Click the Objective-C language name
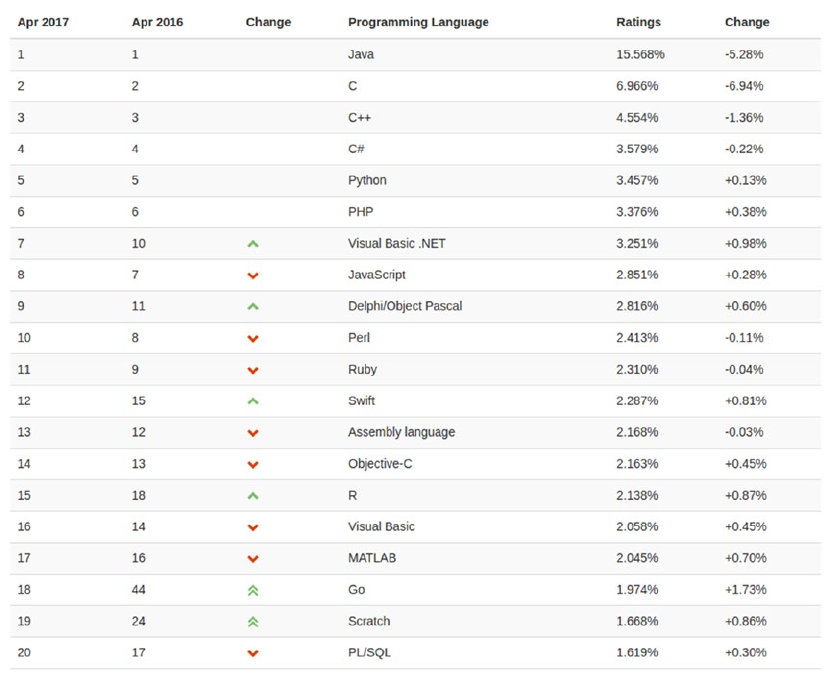The image size is (829, 676). pos(381,464)
